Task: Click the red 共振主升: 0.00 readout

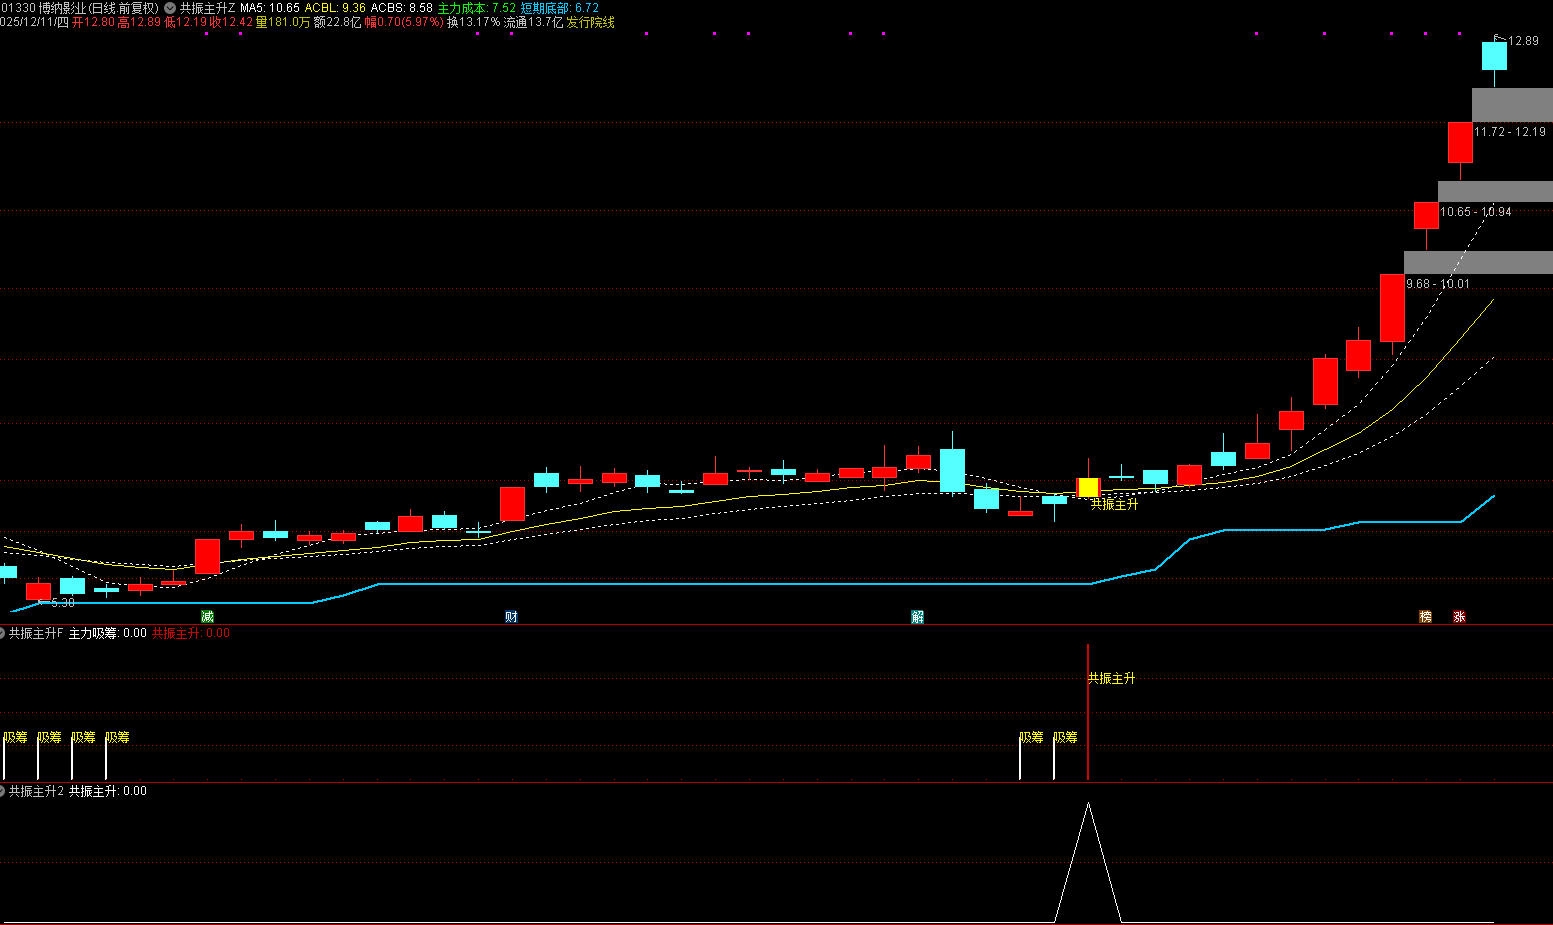Action: [x=191, y=633]
